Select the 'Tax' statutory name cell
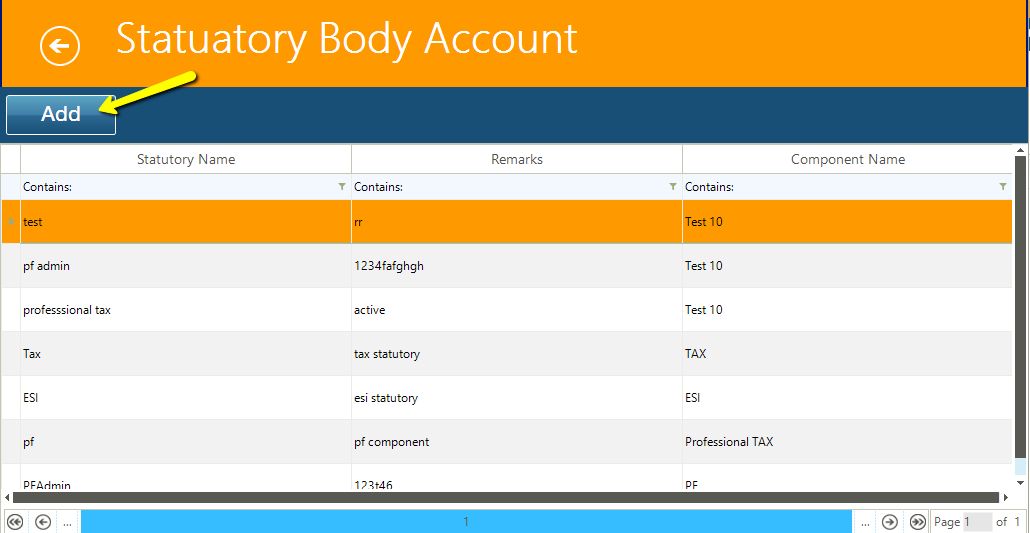The image size is (1030, 533). (x=186, y=354)
